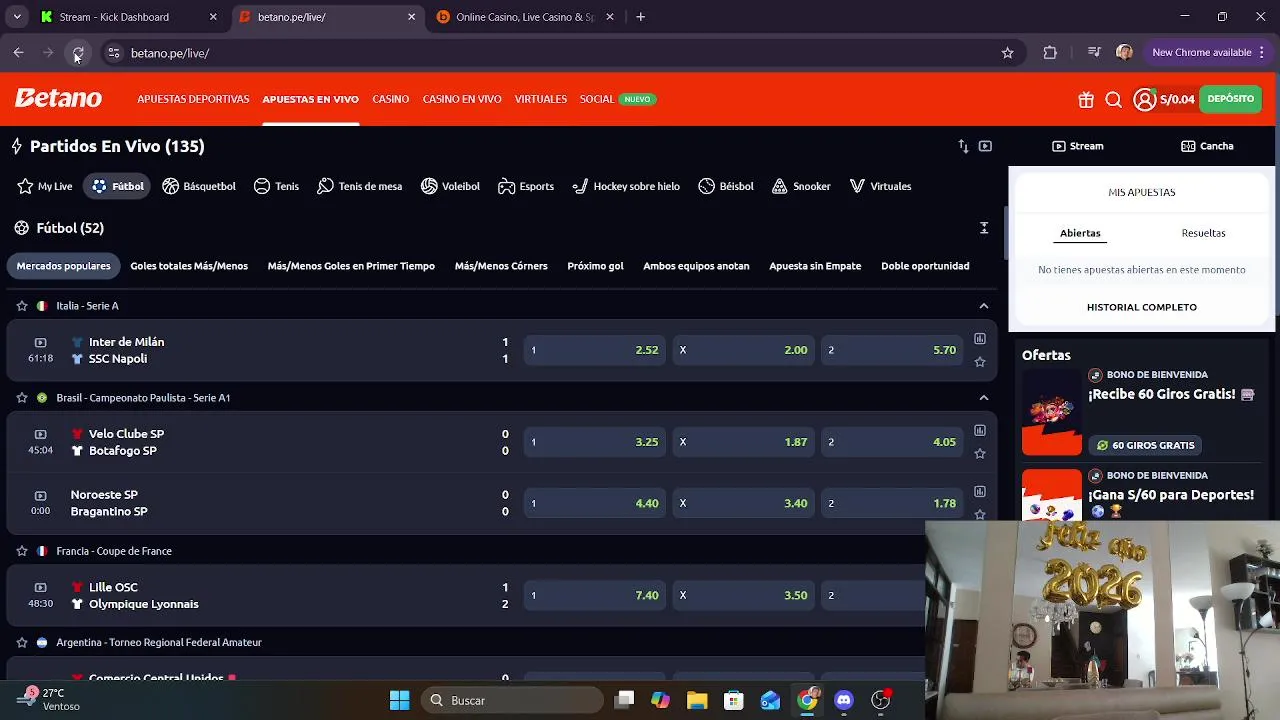This screenshot has width=1280, height=720.
Task: Favorite Argentina Torneo Regional Federal Amateur star
Action: point(21,642)
